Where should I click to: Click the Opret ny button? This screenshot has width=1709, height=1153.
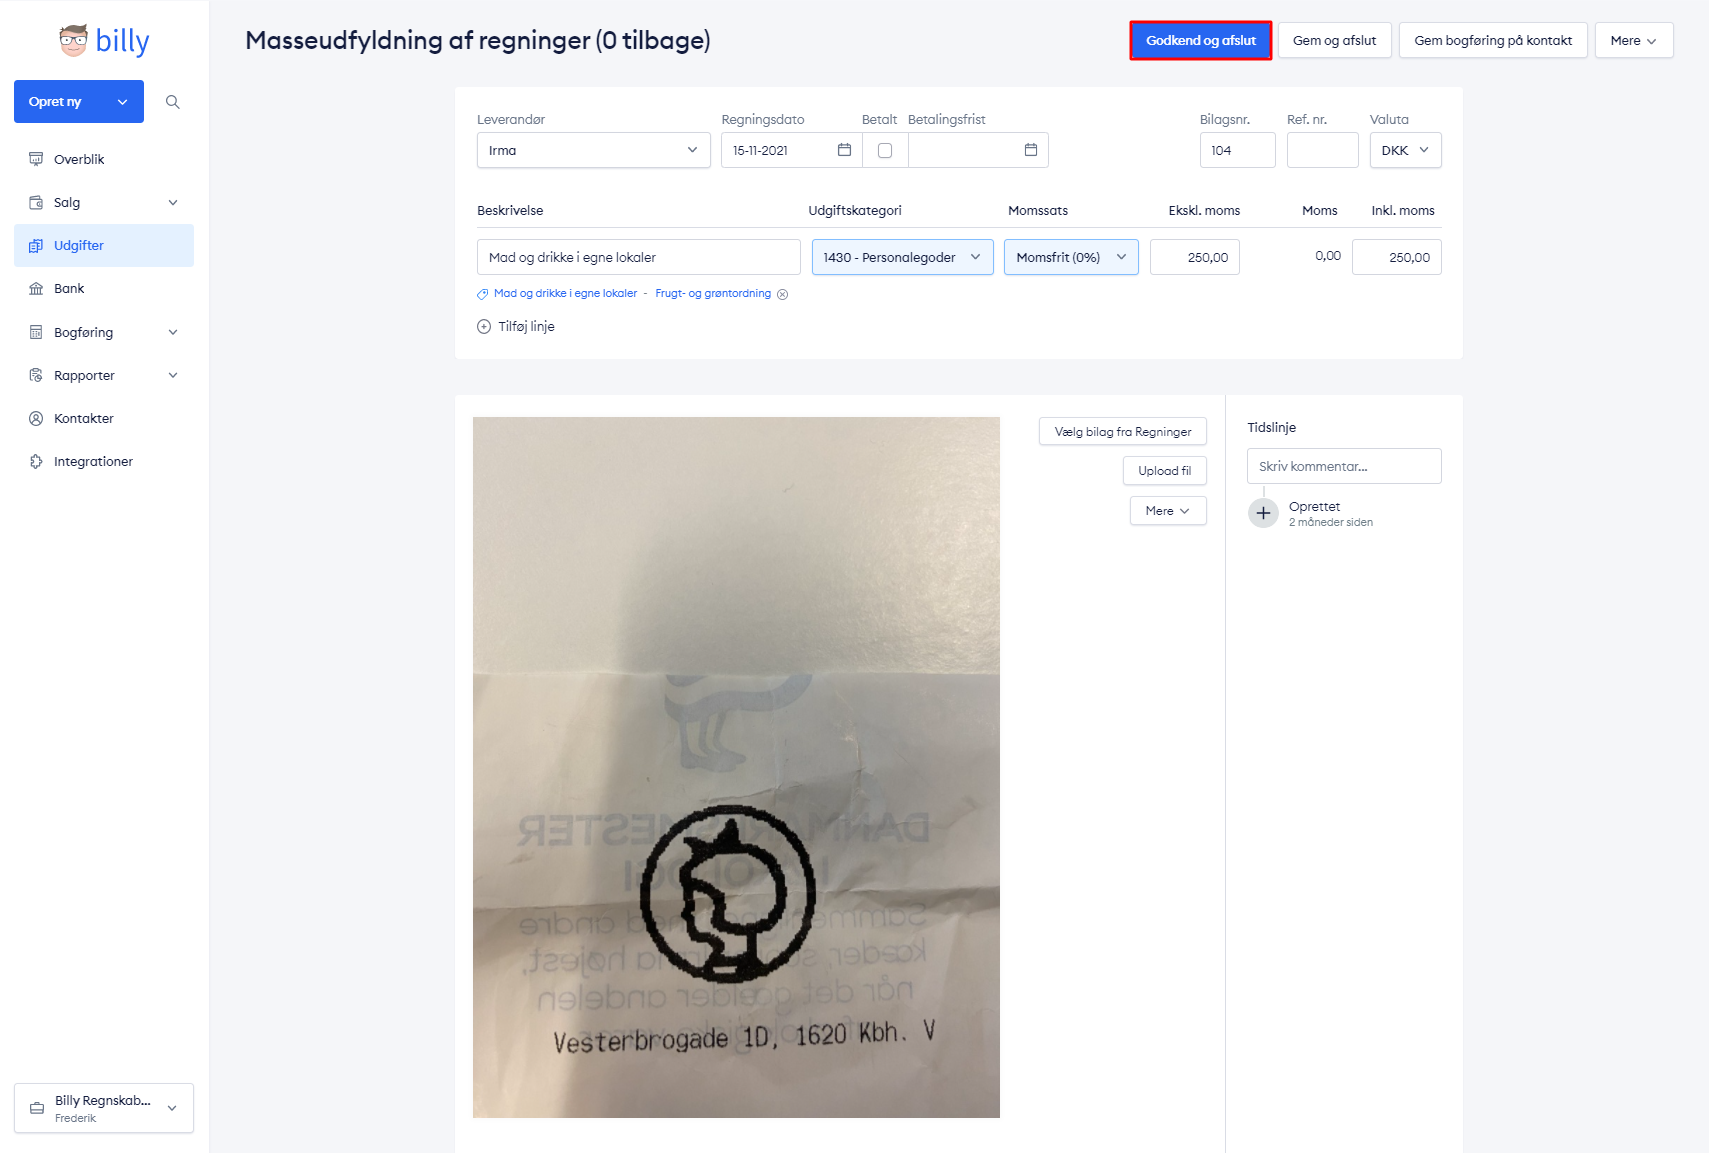click(79, 102)
